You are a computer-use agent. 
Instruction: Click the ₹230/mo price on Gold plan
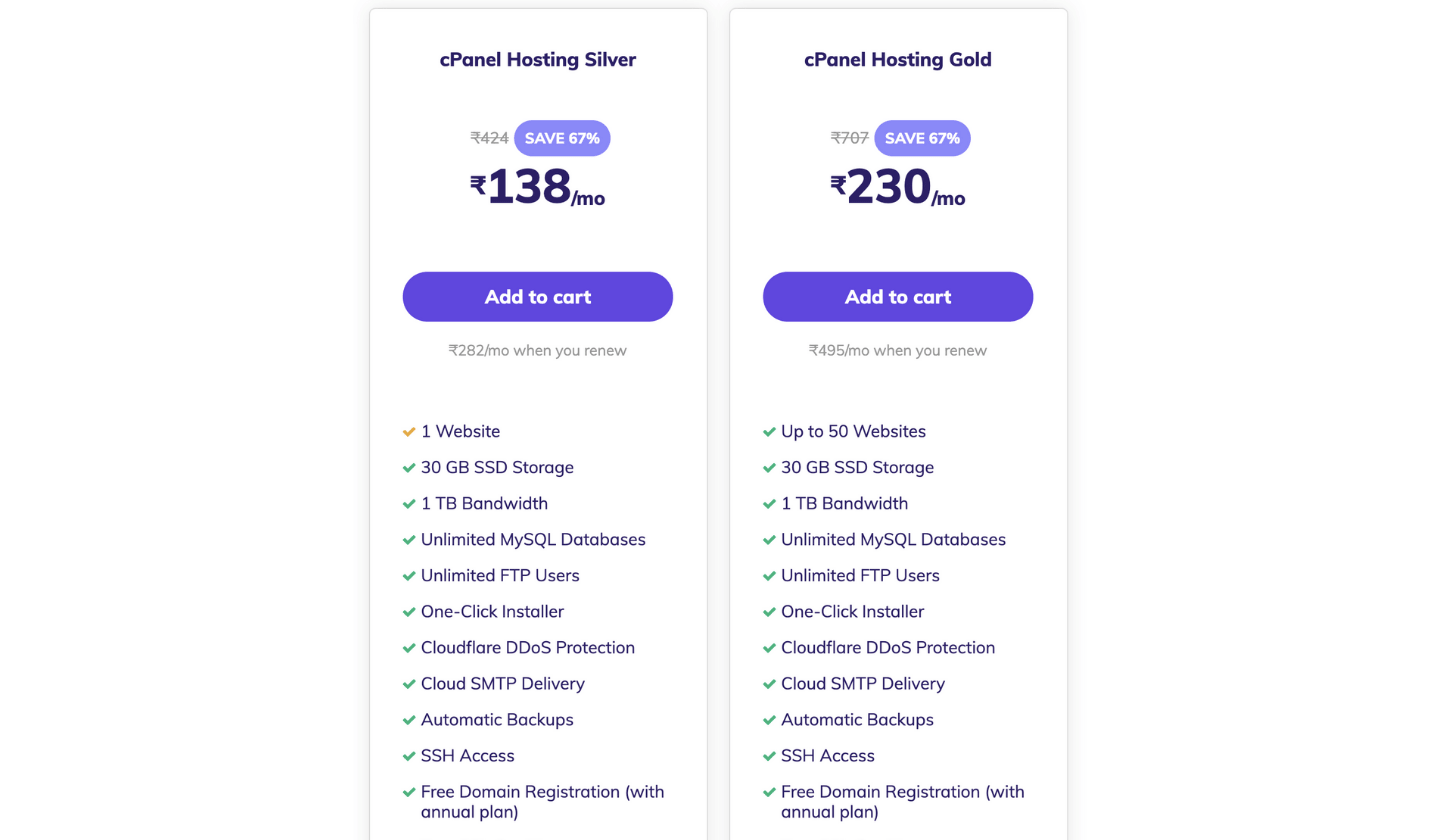898,187
